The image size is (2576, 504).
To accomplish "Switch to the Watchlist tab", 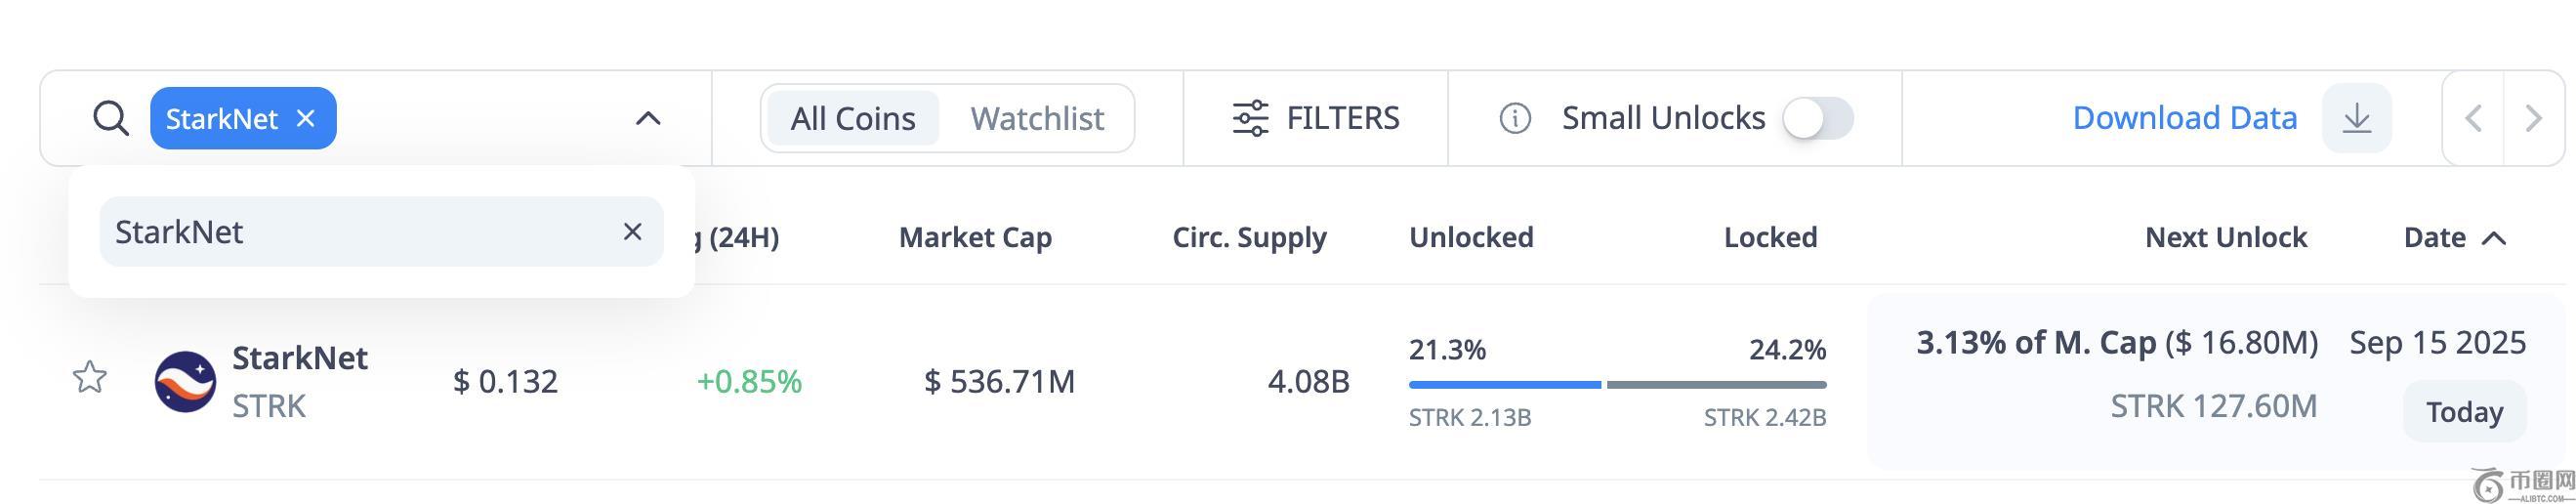I will click(x=1037, y=118).
